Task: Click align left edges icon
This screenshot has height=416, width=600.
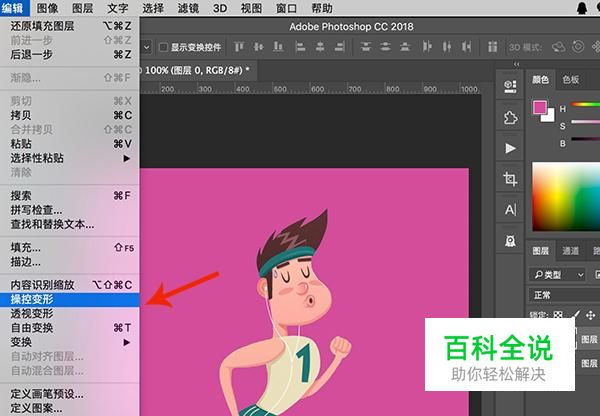Action: [300, 47]
